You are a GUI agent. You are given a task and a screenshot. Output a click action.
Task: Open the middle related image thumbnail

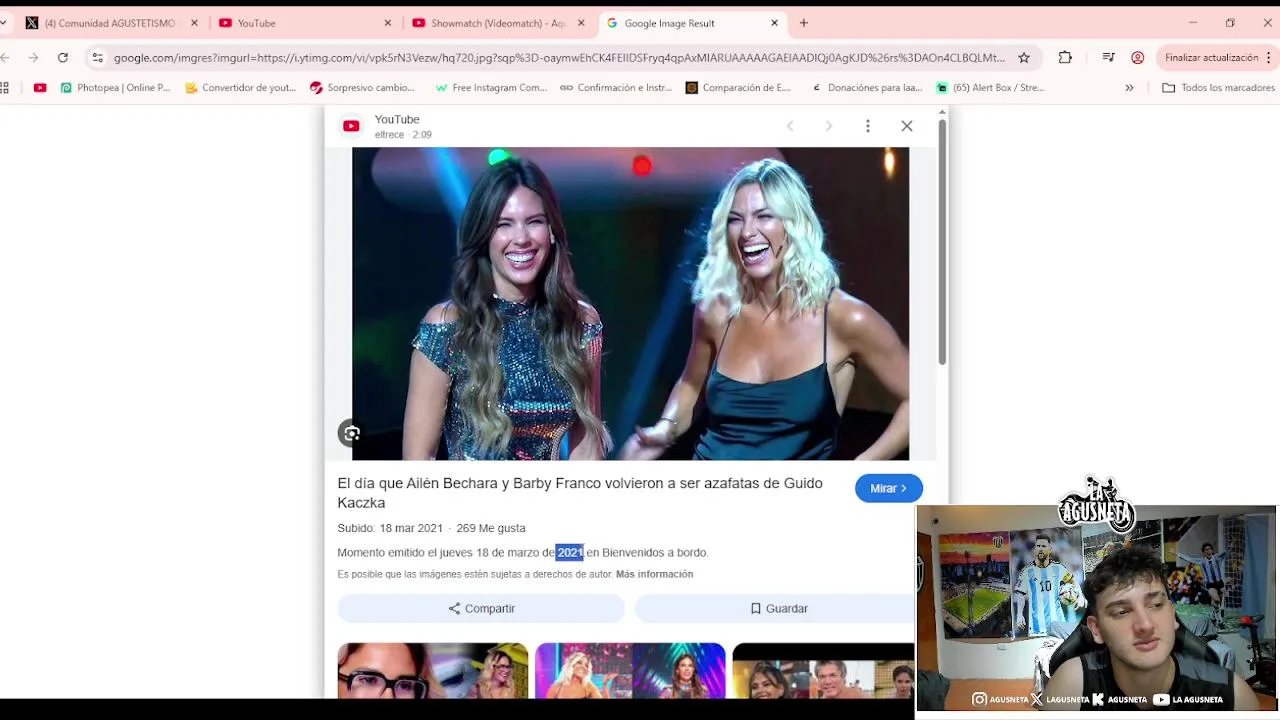pyautogui.click(x=630, y=670)
